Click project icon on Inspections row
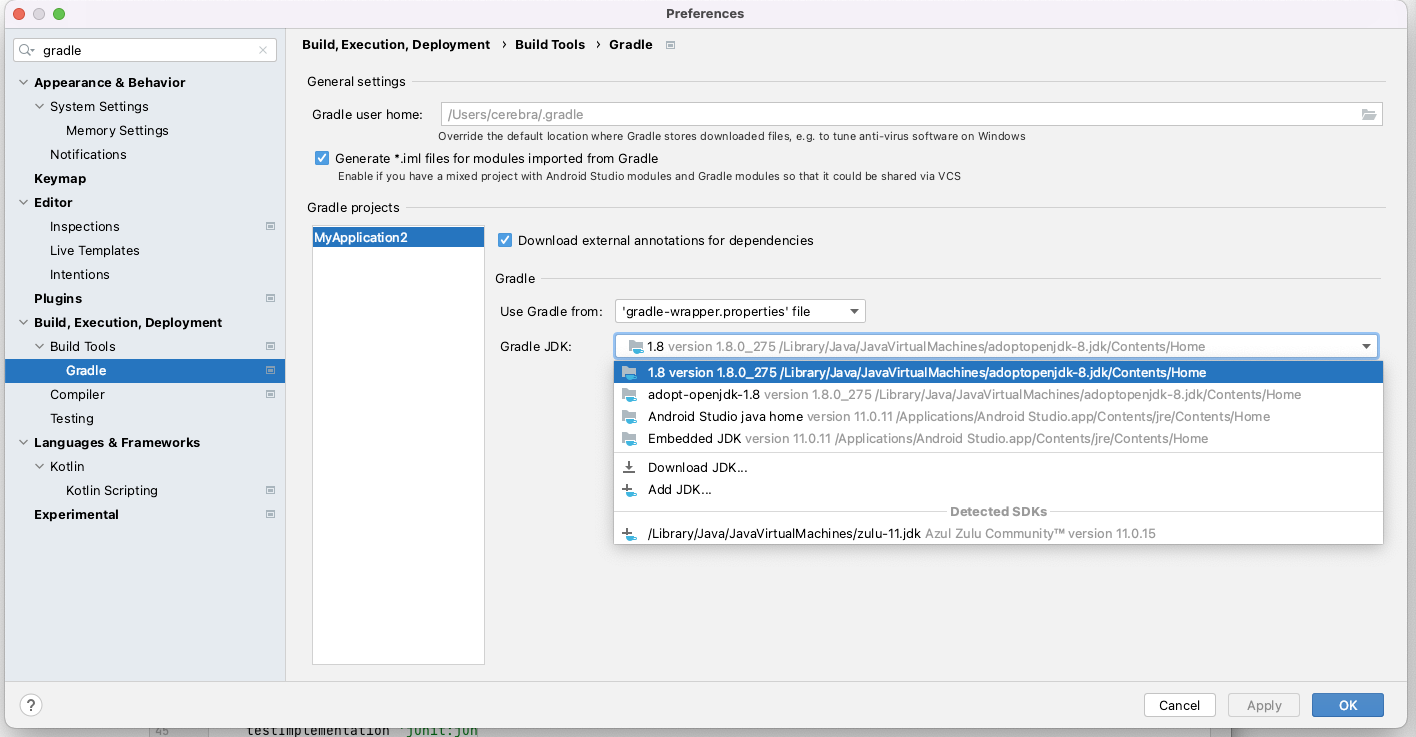Viewport: 1416px width, 737px height. pos(270,227)
